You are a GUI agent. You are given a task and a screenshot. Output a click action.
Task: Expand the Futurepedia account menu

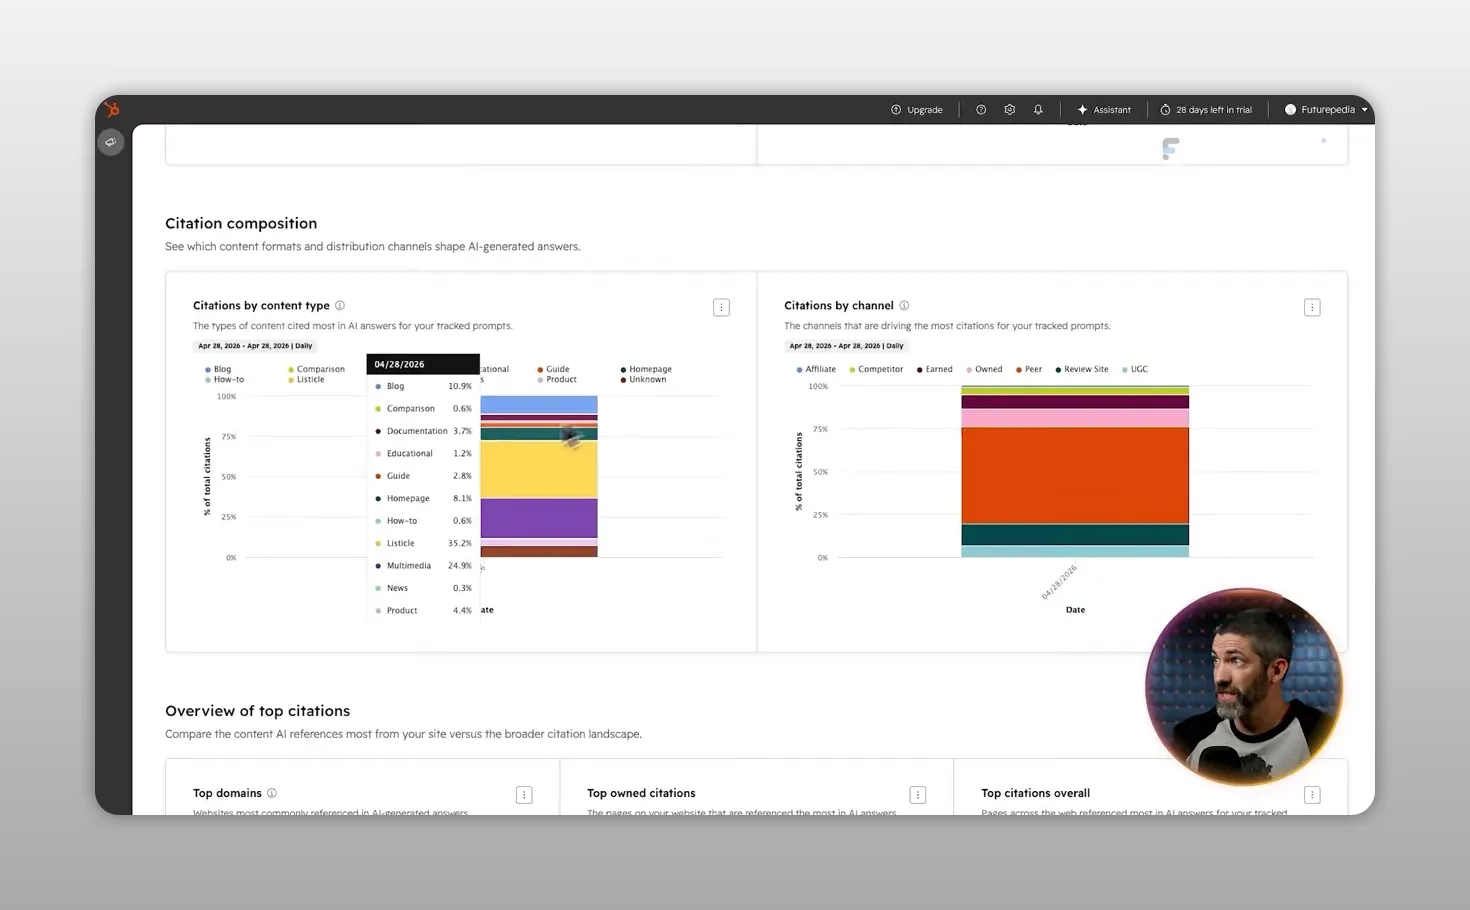pyautogui.click(x=1326, y=110)
